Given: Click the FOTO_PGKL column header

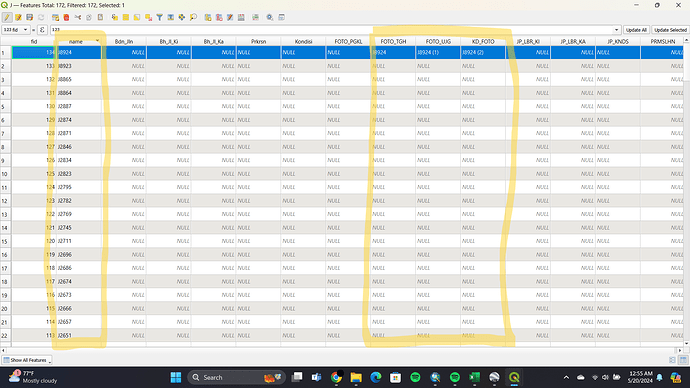Looking at the screenshot, I should 348,41.
